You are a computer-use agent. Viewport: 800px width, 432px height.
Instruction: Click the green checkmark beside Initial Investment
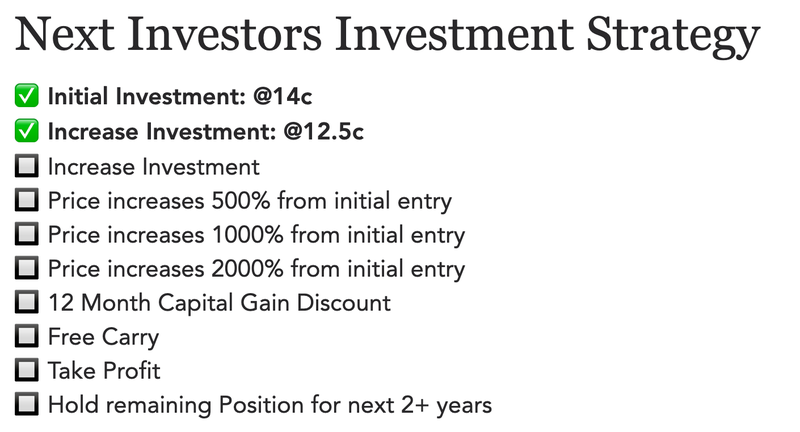[27, 96]
